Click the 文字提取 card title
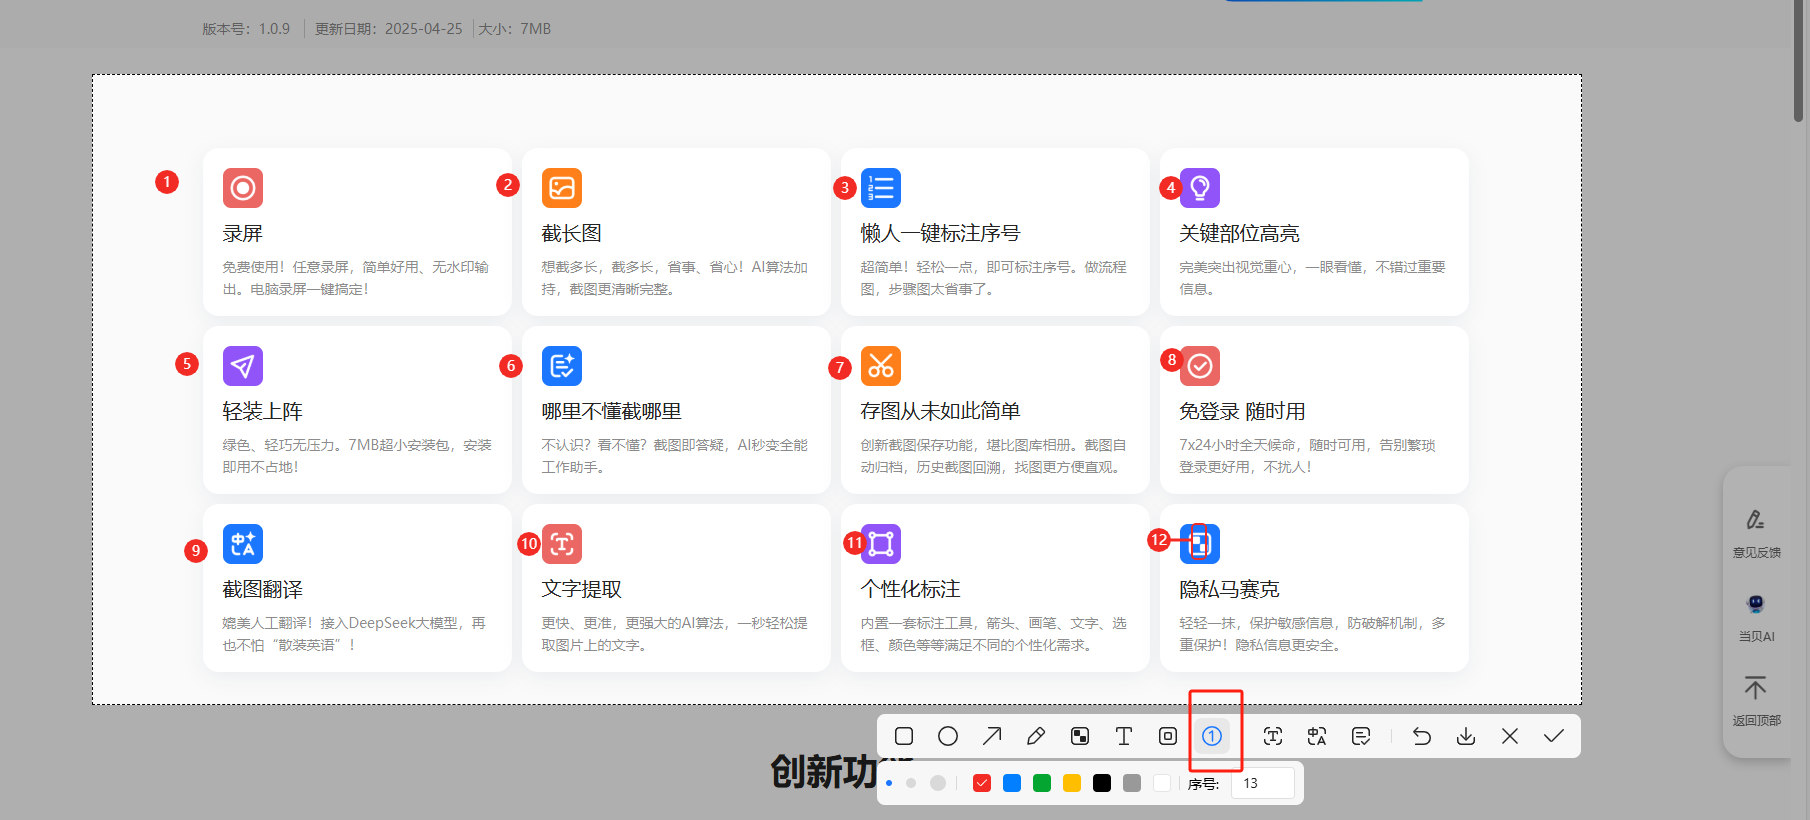The width and height of the screenshot is (1810, 820). 581,589
